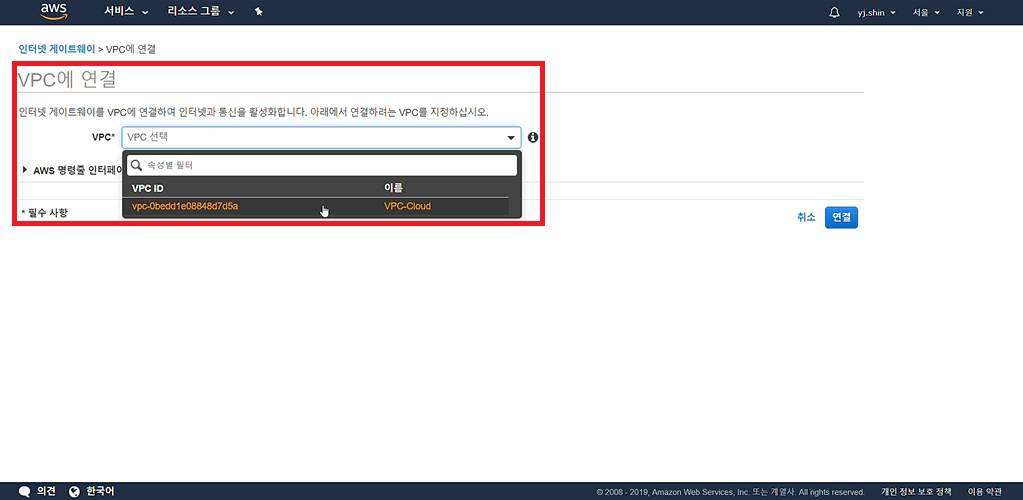Screen dimensions: 1023x500
Task: Click the globe language icon
Action: tap(74, 492)
